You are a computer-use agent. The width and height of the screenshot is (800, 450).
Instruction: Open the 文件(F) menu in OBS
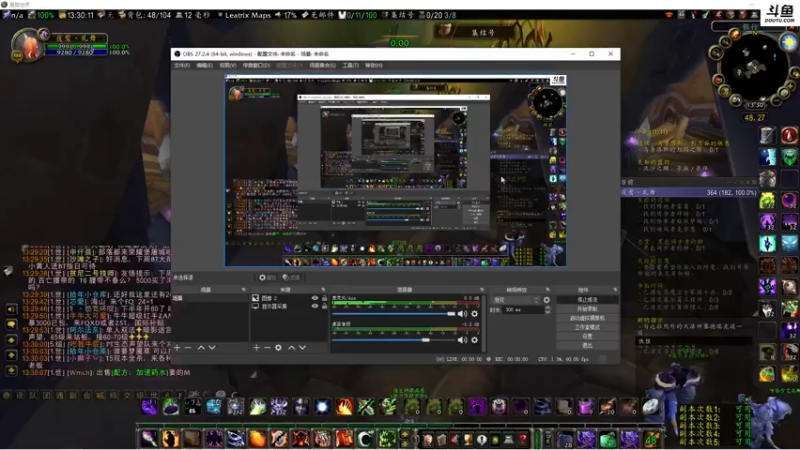click(x=182, y=65)
